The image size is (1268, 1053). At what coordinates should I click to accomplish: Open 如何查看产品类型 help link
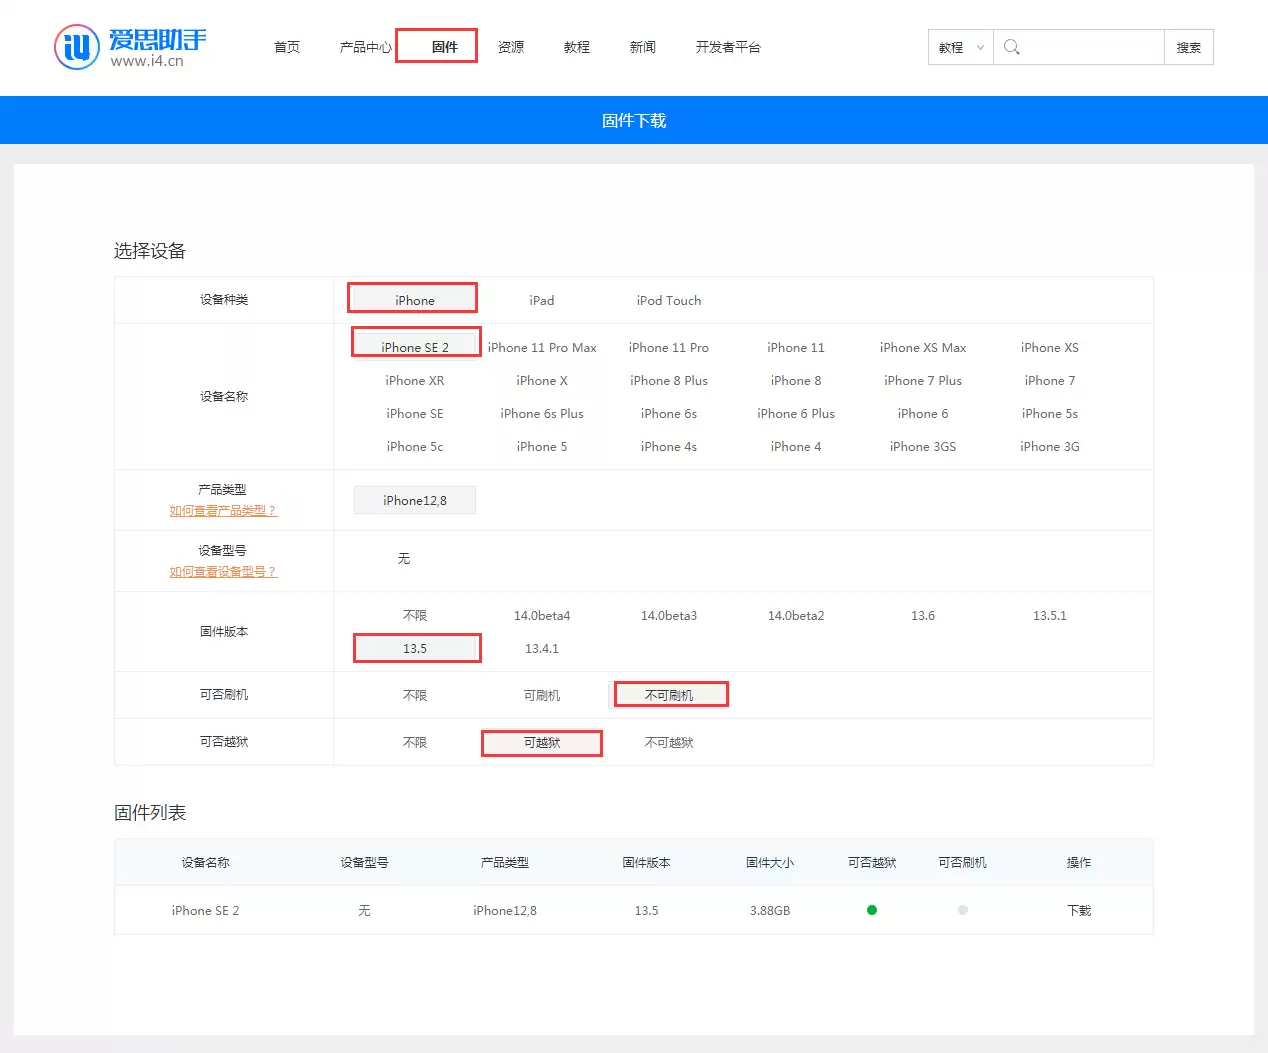[x=223, y=511]
